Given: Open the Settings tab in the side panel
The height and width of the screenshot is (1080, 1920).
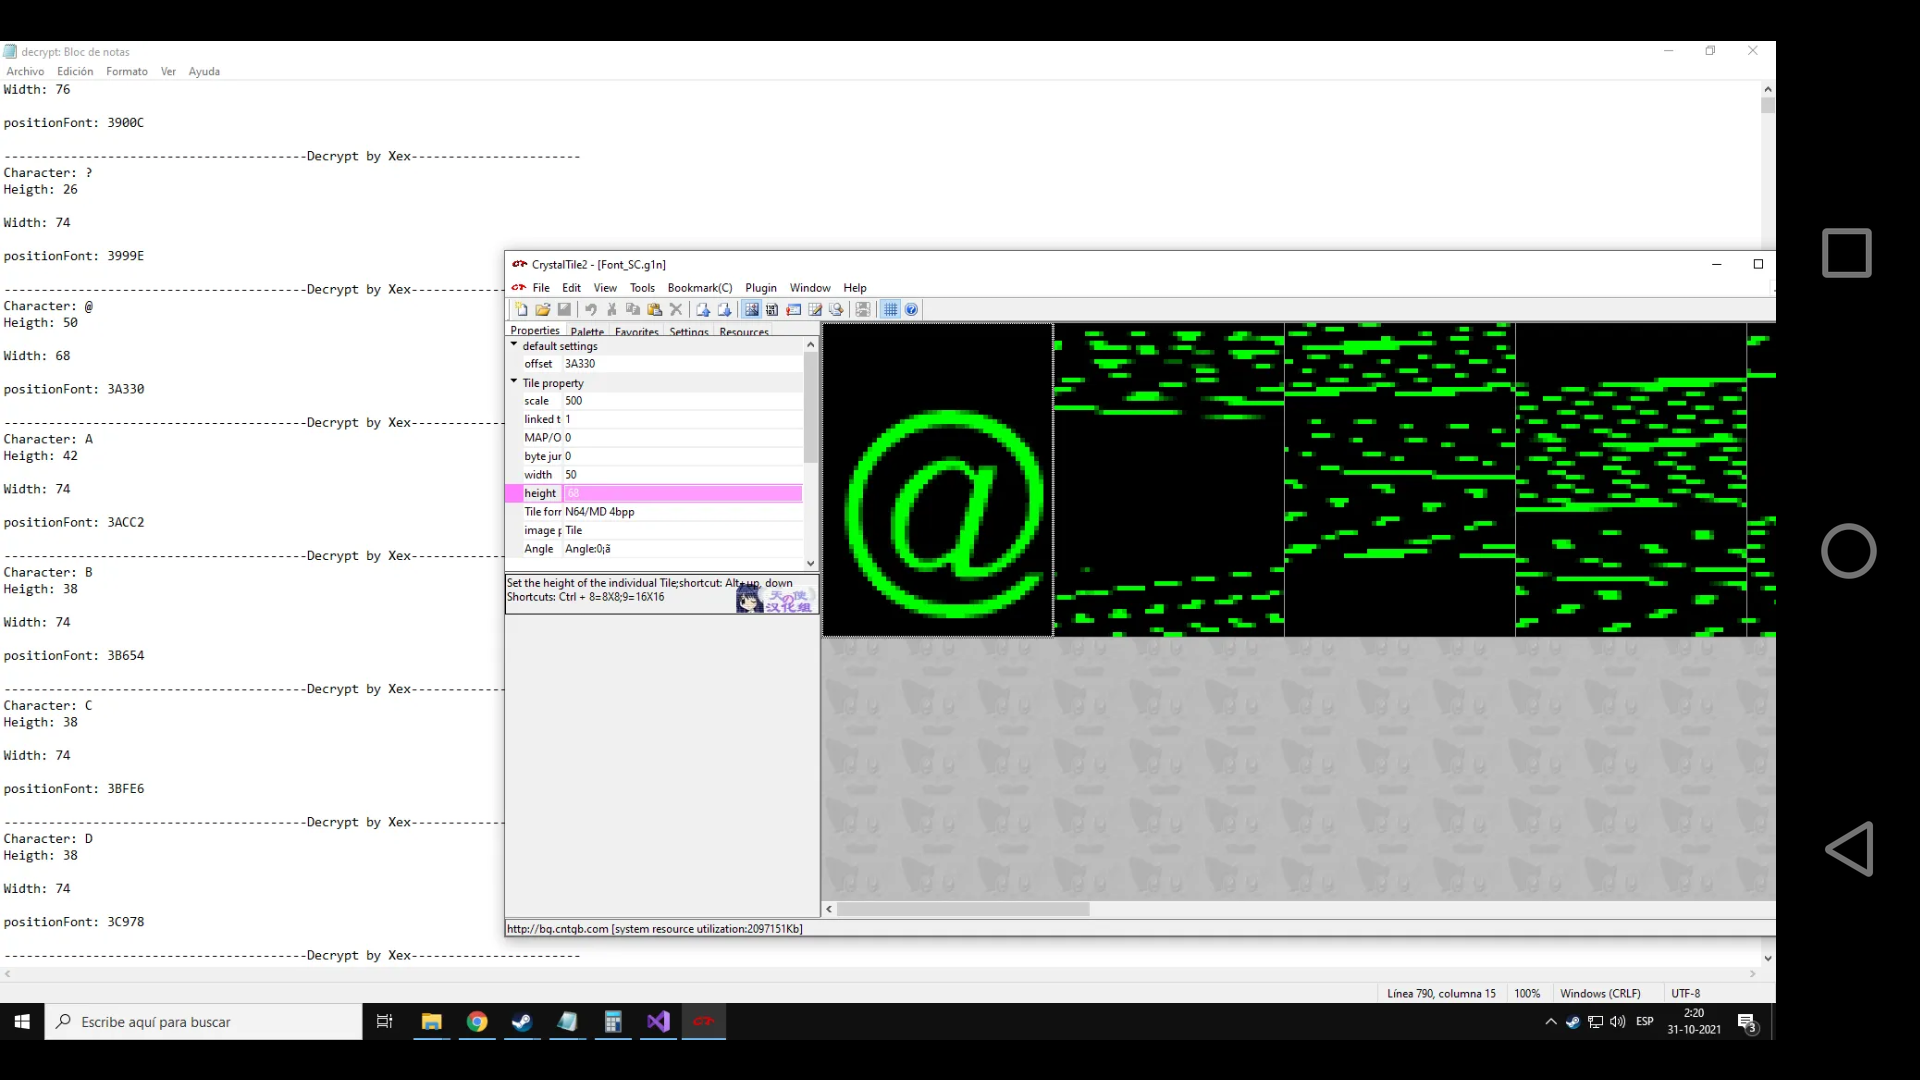Looking at the screenshot, I should tap(689, 331).
